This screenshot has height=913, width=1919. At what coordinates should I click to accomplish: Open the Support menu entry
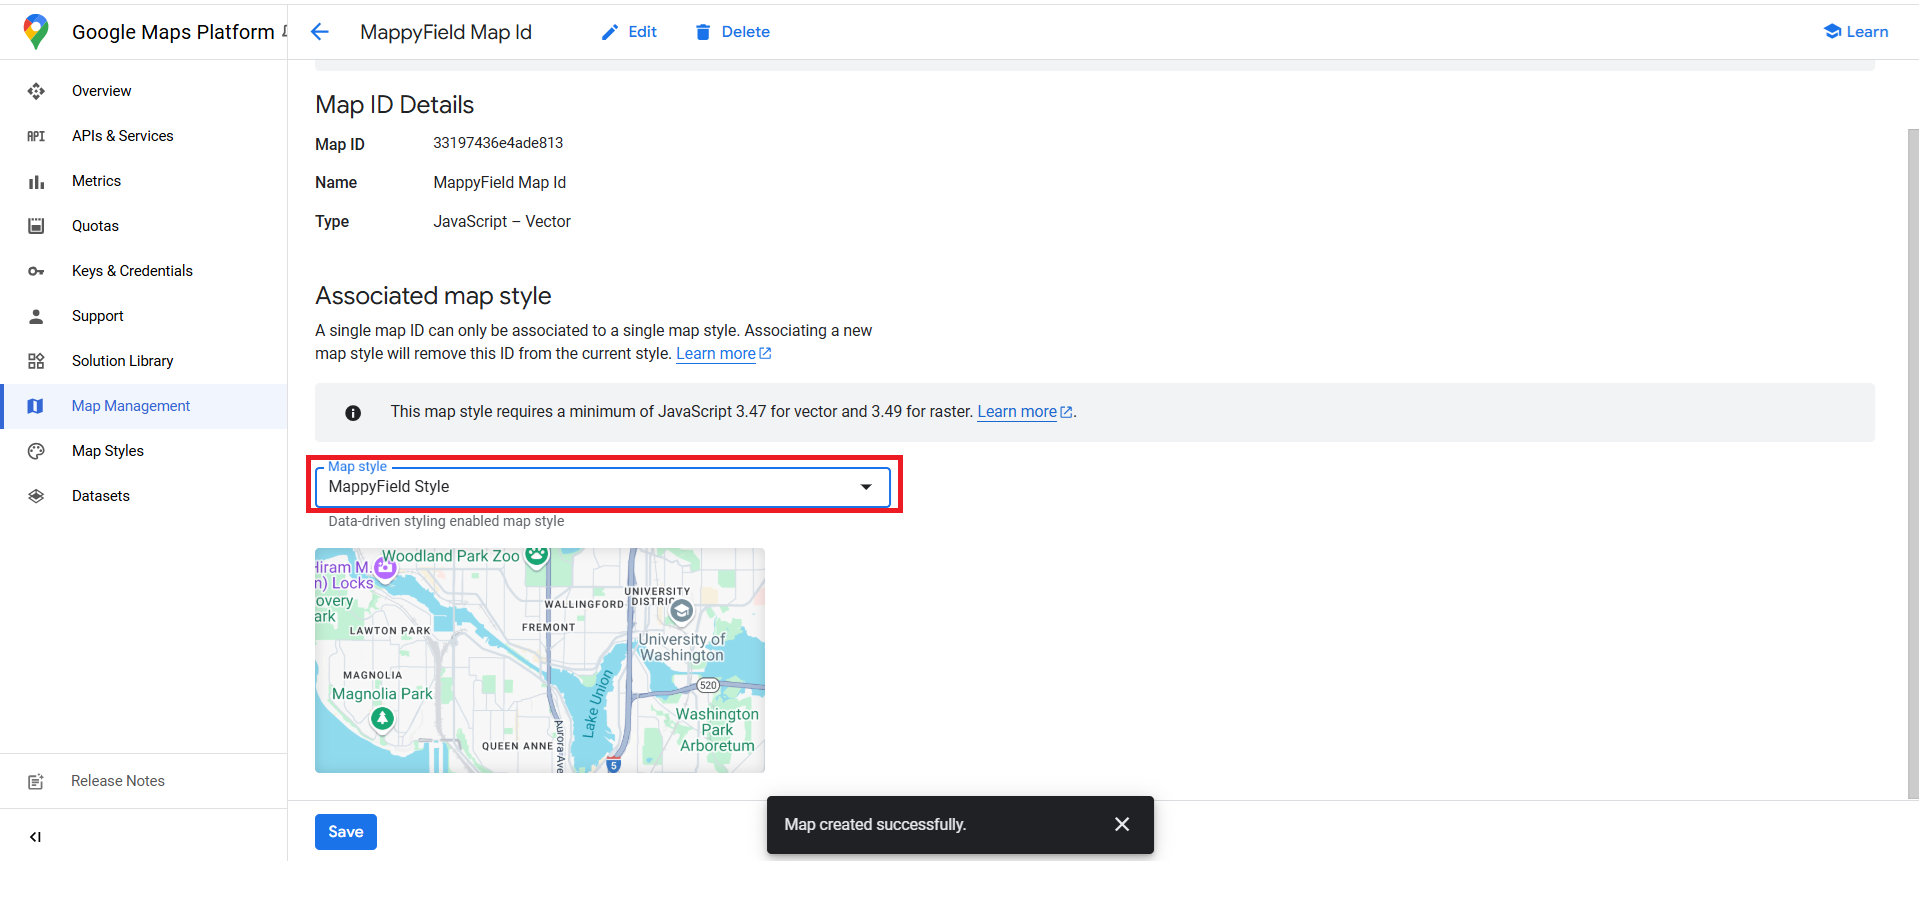pos(97,316)
